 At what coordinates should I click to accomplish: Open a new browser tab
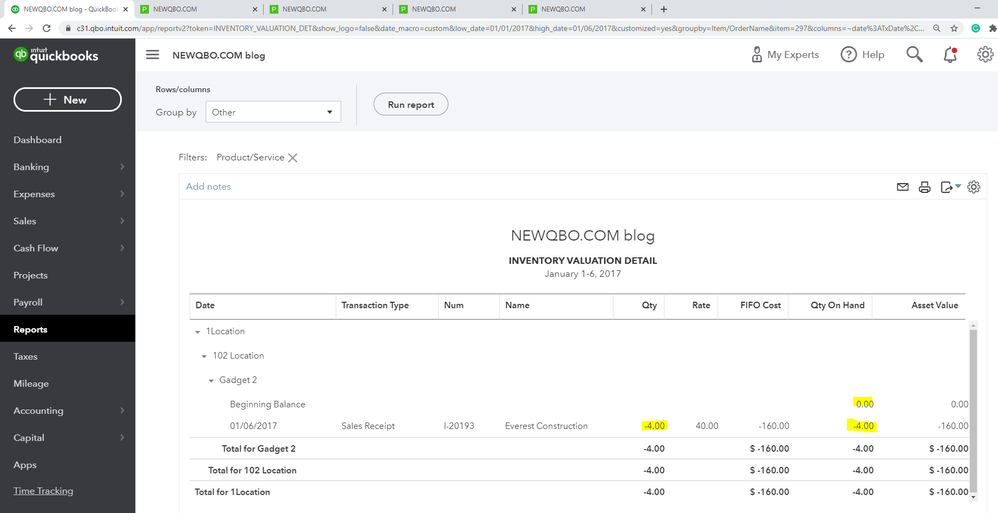coord(663,9)
